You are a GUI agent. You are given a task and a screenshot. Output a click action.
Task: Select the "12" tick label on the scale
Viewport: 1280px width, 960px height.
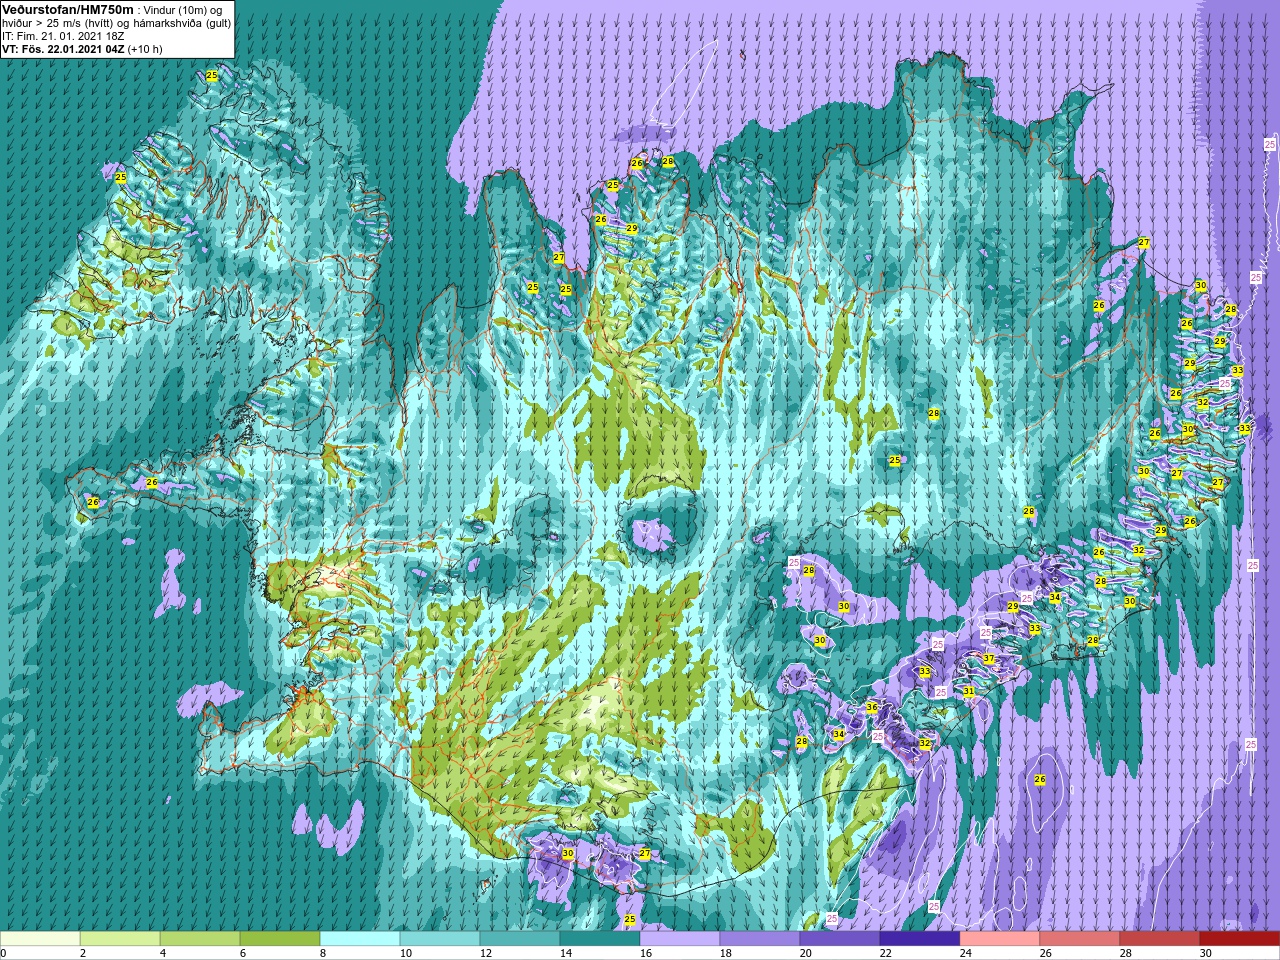(485, 953)
